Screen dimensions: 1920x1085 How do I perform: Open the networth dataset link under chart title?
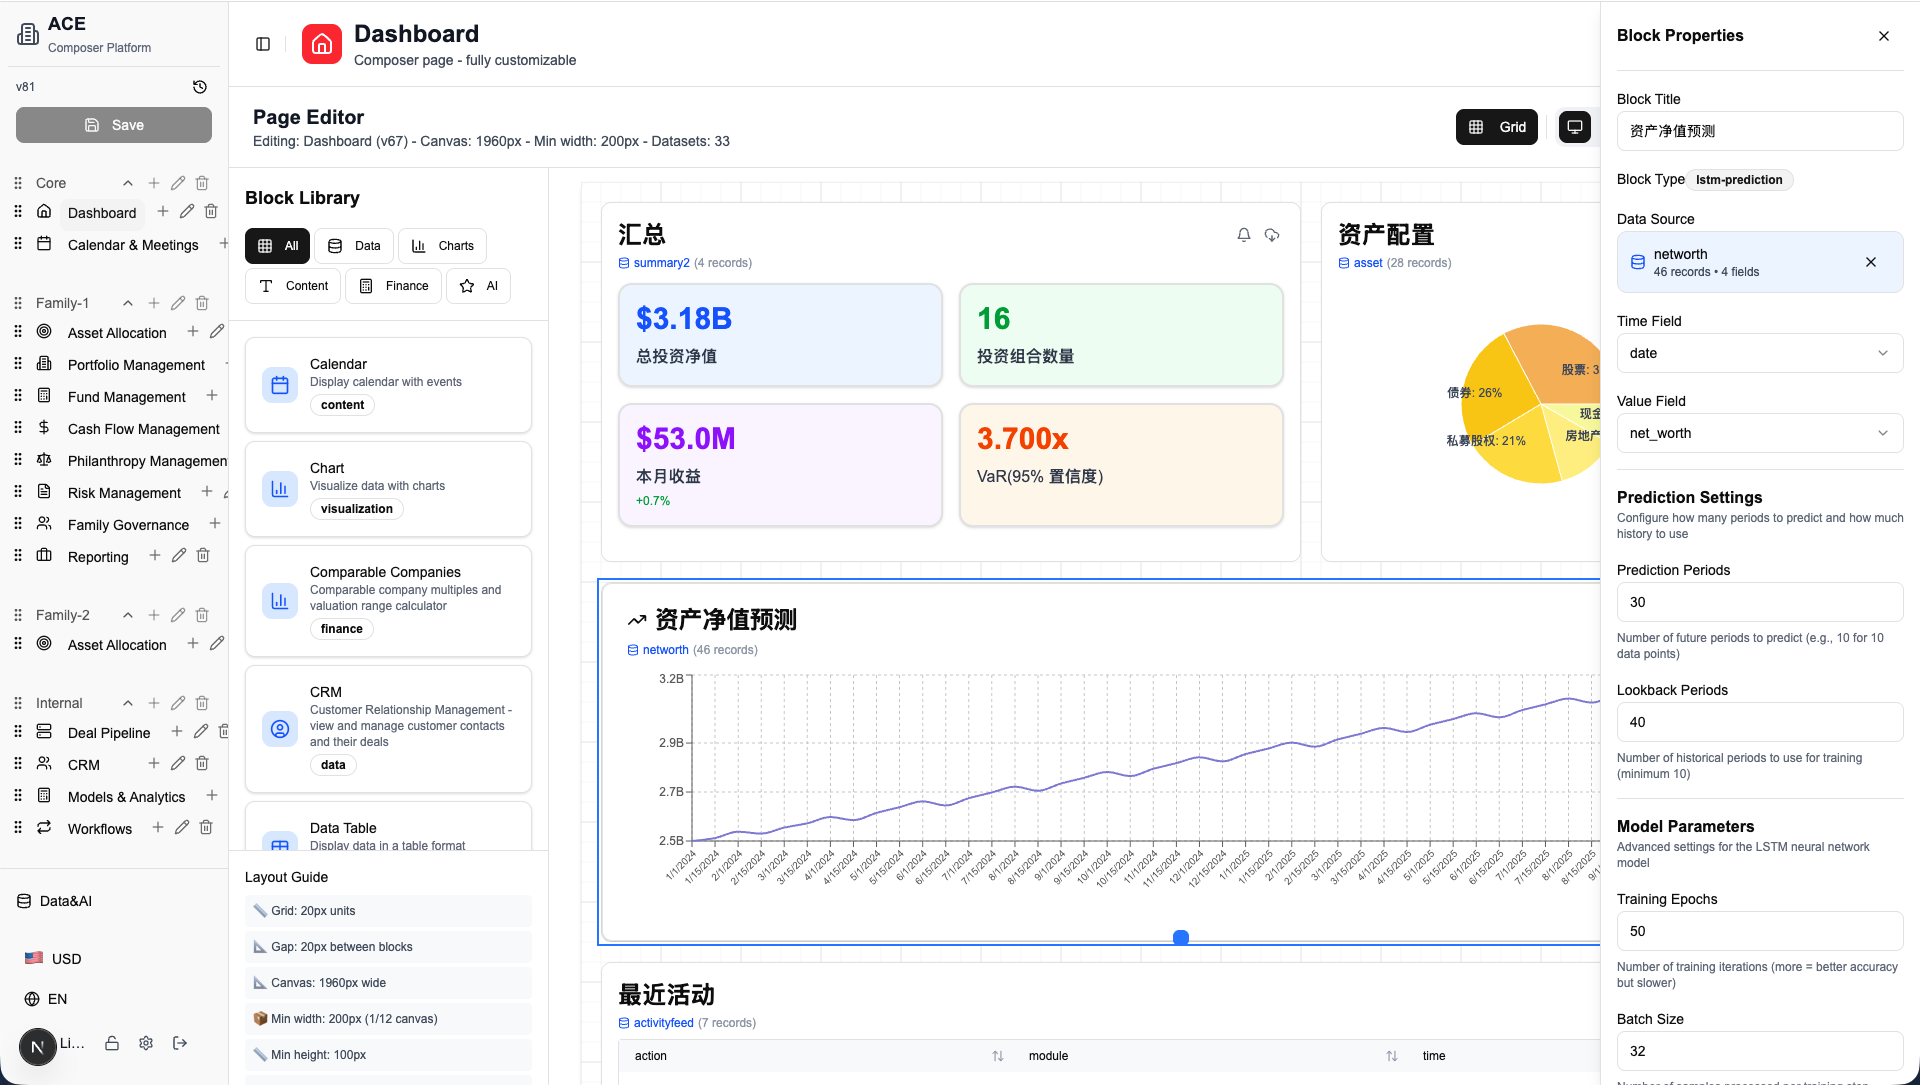[x=665, y=650]
